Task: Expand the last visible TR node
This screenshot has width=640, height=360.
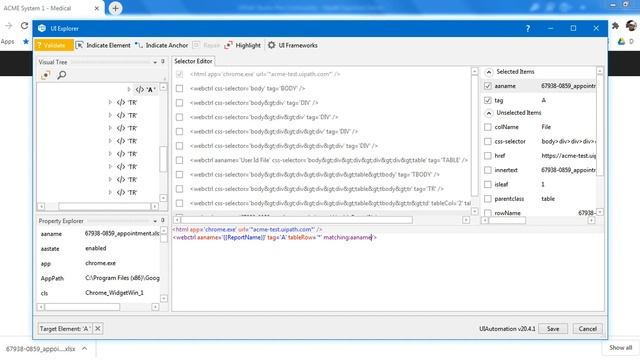Action: 110,192
